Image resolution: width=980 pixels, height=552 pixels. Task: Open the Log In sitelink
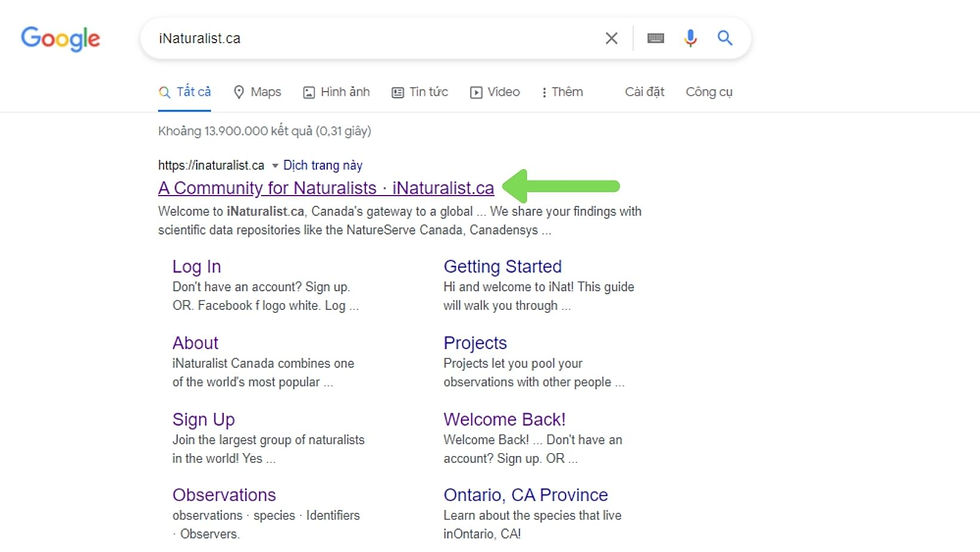click(x=197, y=267)
